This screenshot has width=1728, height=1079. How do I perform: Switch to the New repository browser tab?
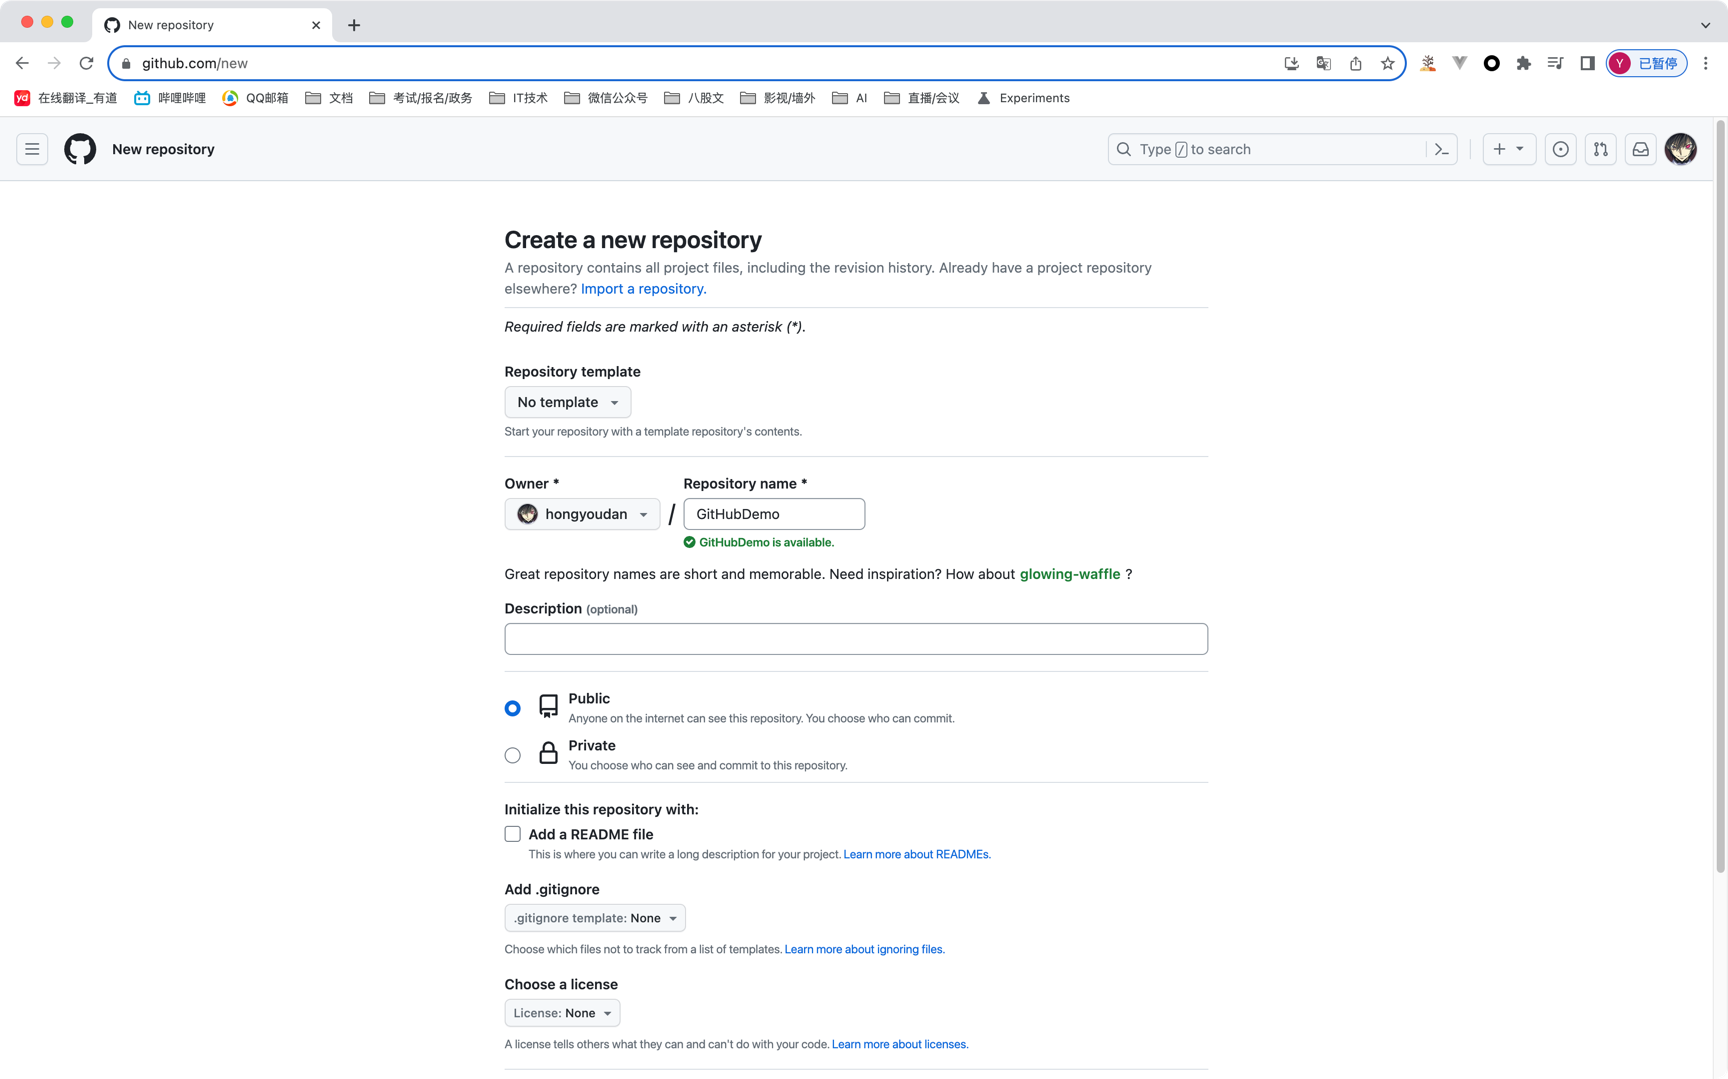click(x=200, y=25)
